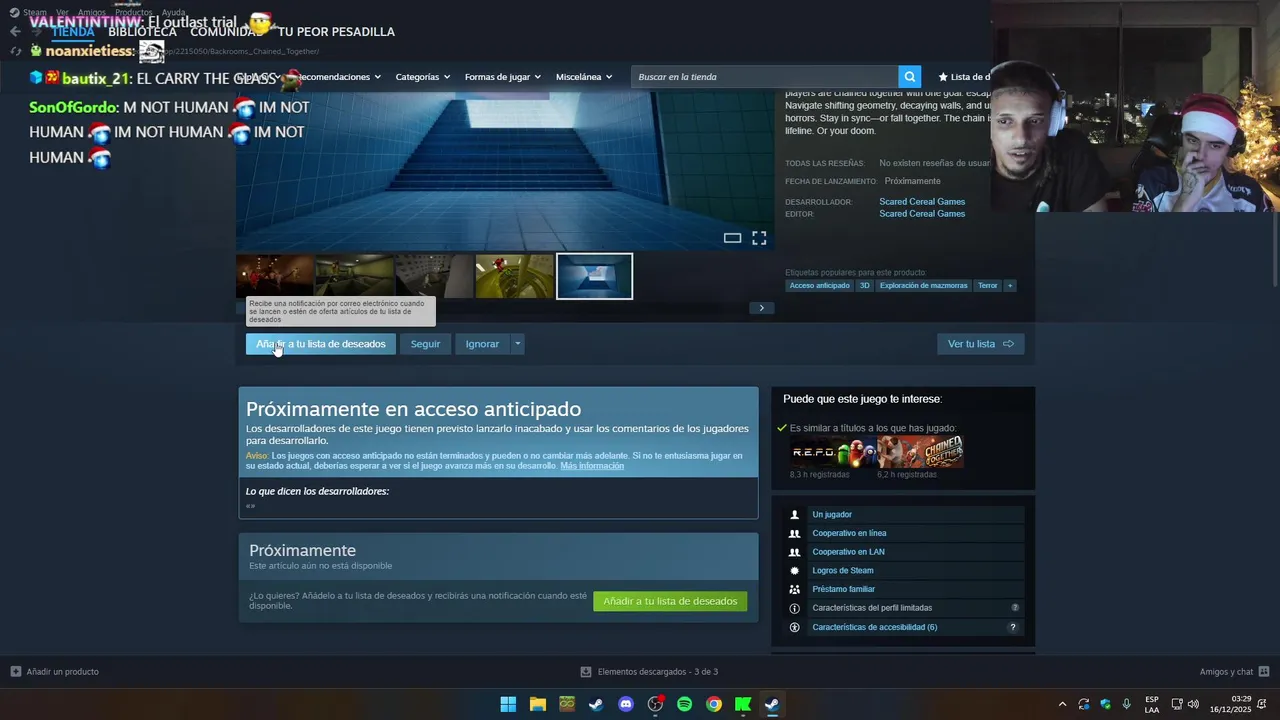Screen dimensions: 1280x720
Task: Click the active Steam icon on the taskbar
Action: click(772, 704)
